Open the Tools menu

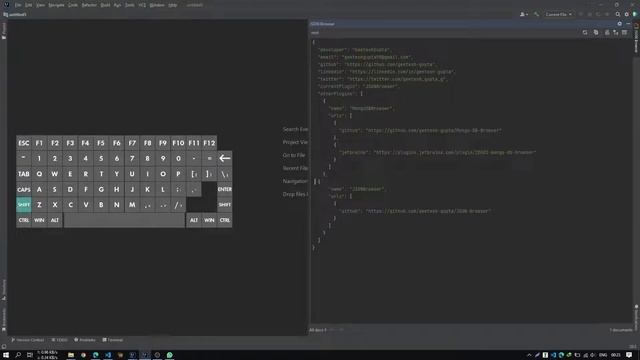tap(130, 5)
